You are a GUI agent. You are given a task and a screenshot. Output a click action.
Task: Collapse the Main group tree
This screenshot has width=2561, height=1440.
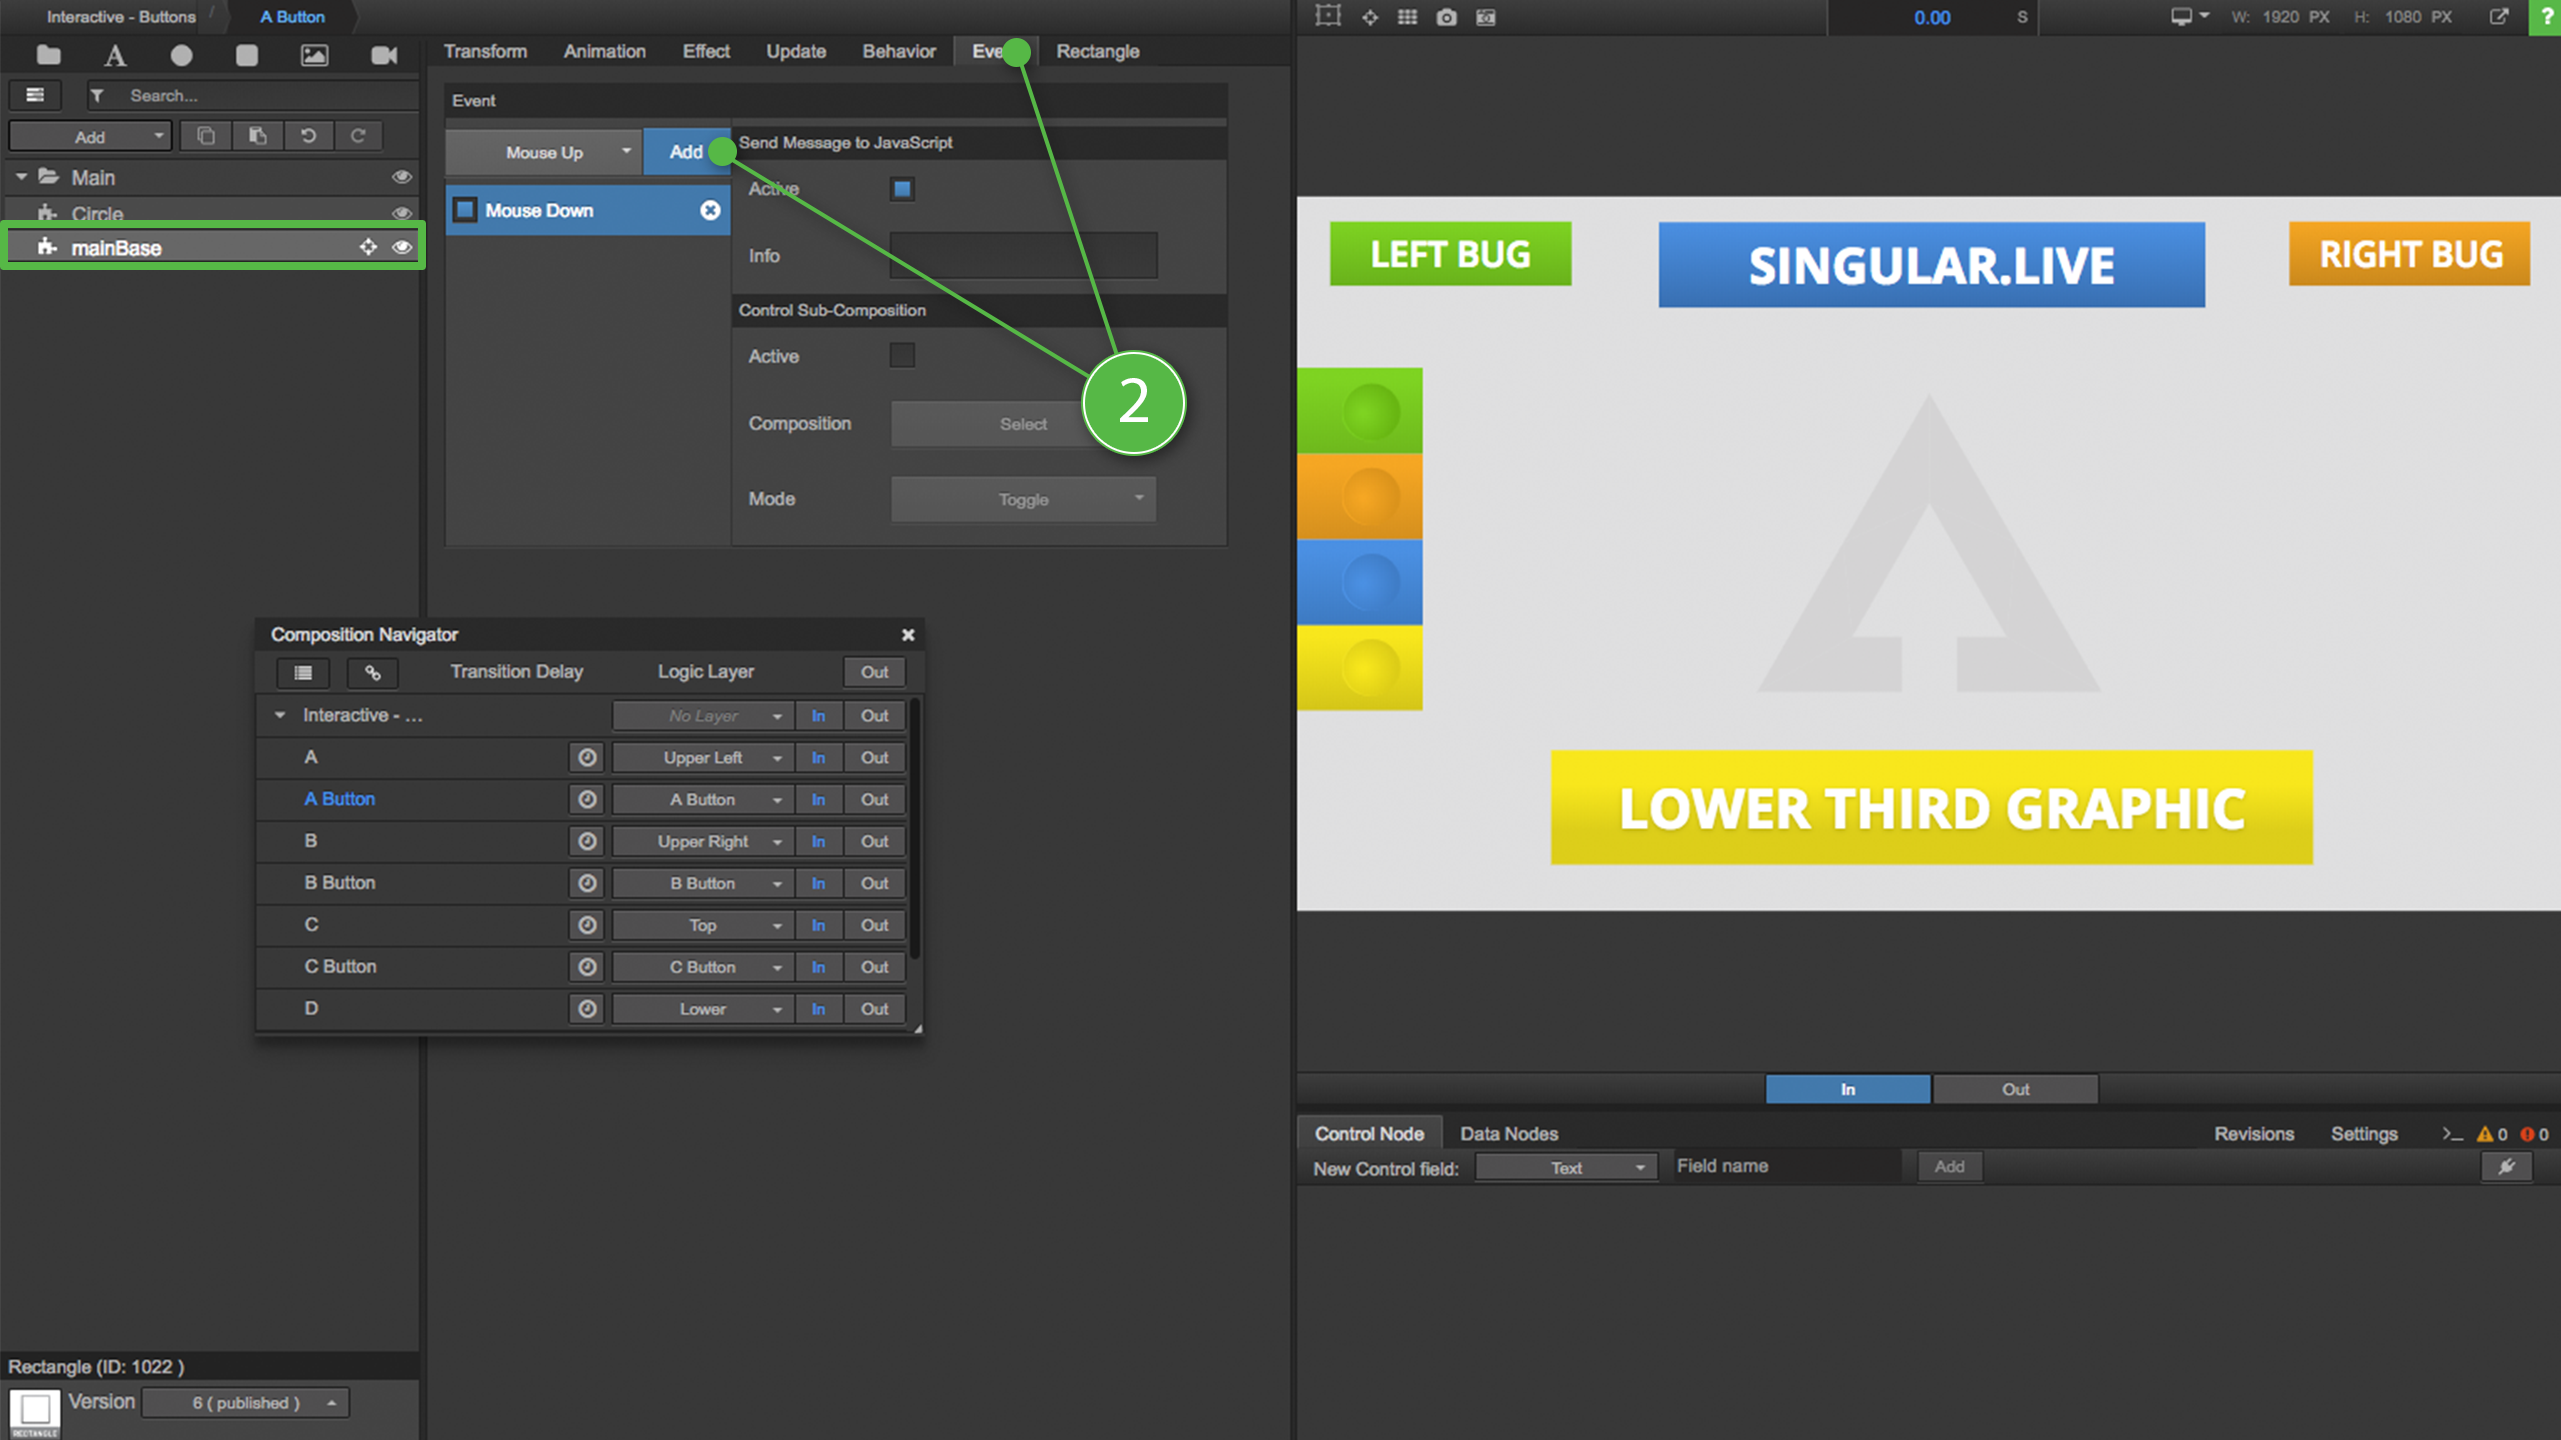pos(21,177)
